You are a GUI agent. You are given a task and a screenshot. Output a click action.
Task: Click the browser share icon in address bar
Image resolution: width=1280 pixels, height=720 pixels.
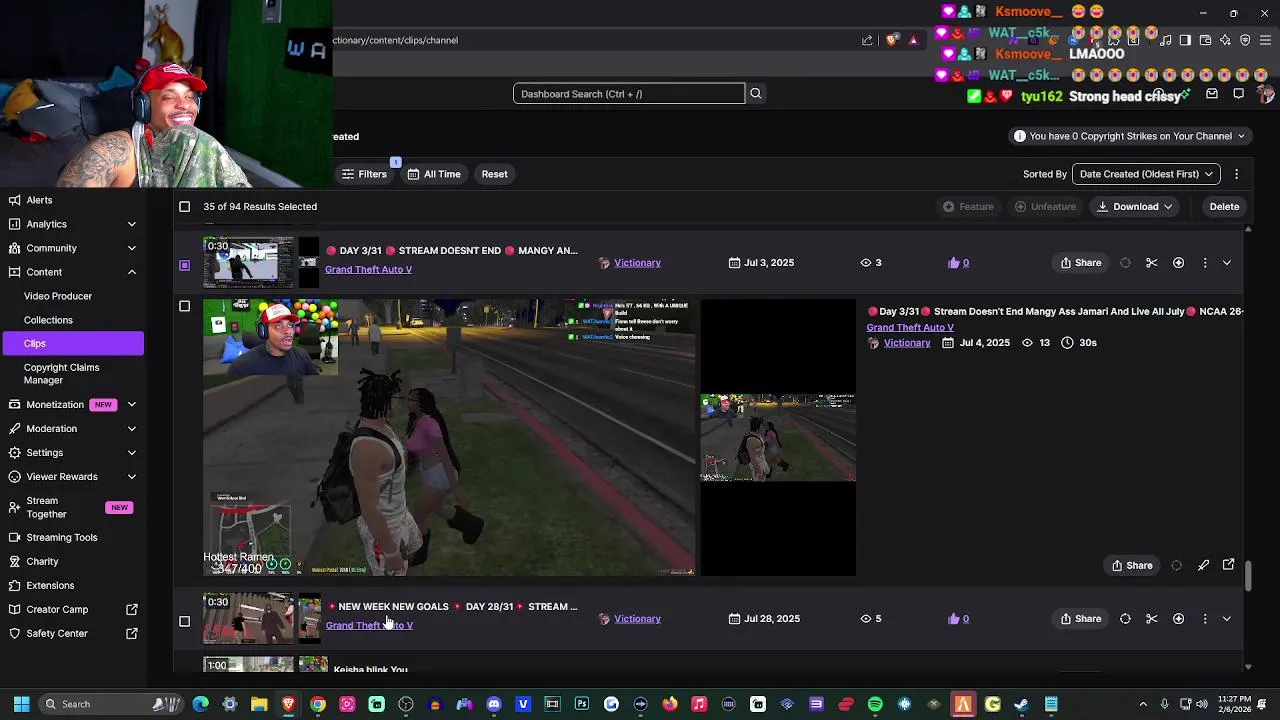tap(867, 40)
